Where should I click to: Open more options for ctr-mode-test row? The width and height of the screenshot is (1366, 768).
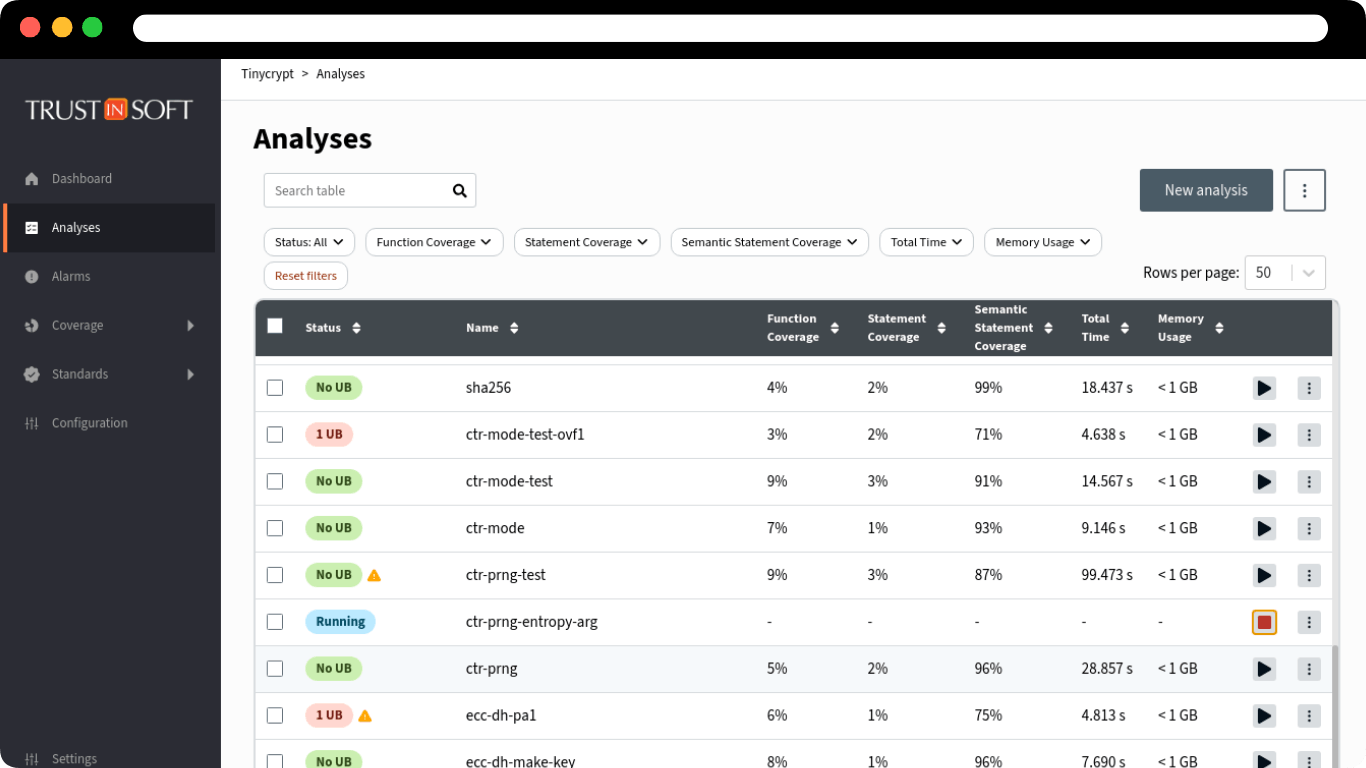[x=1309, y=482]
